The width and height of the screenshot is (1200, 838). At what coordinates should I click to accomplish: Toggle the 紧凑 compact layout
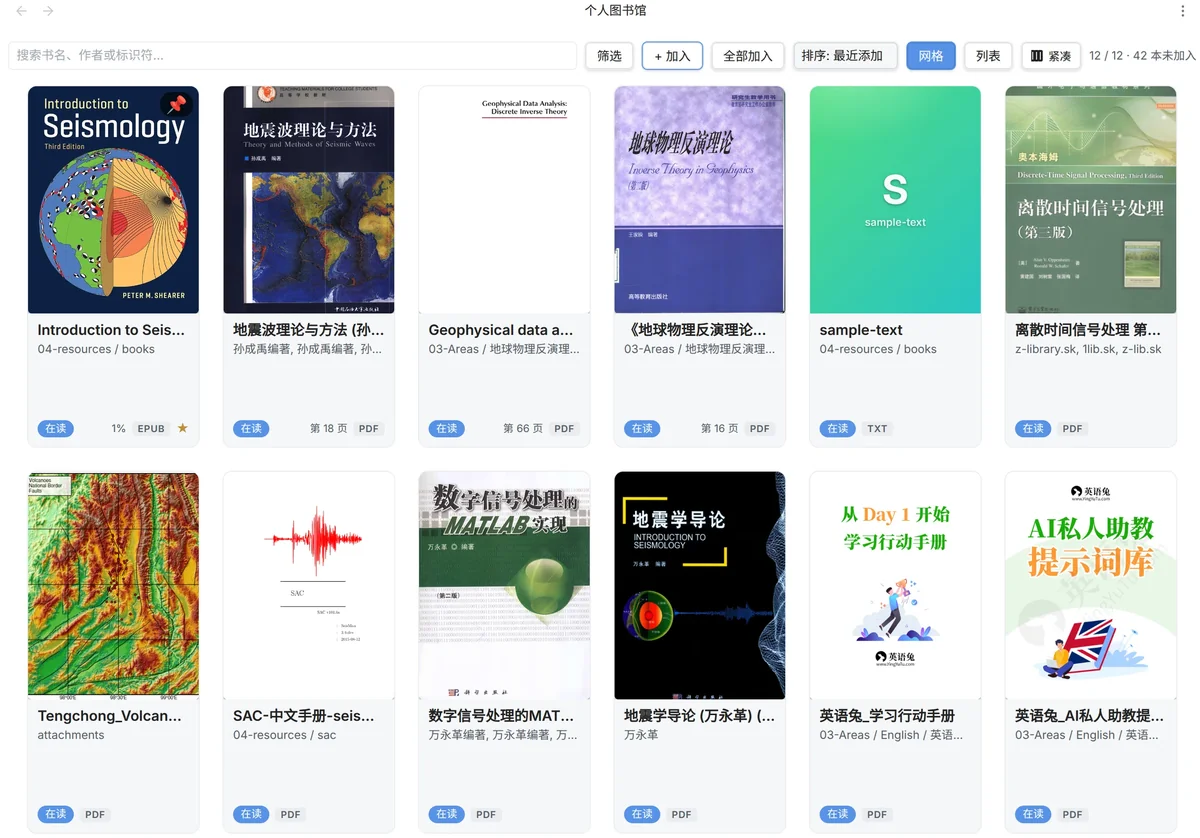(x=1050, y=56)
